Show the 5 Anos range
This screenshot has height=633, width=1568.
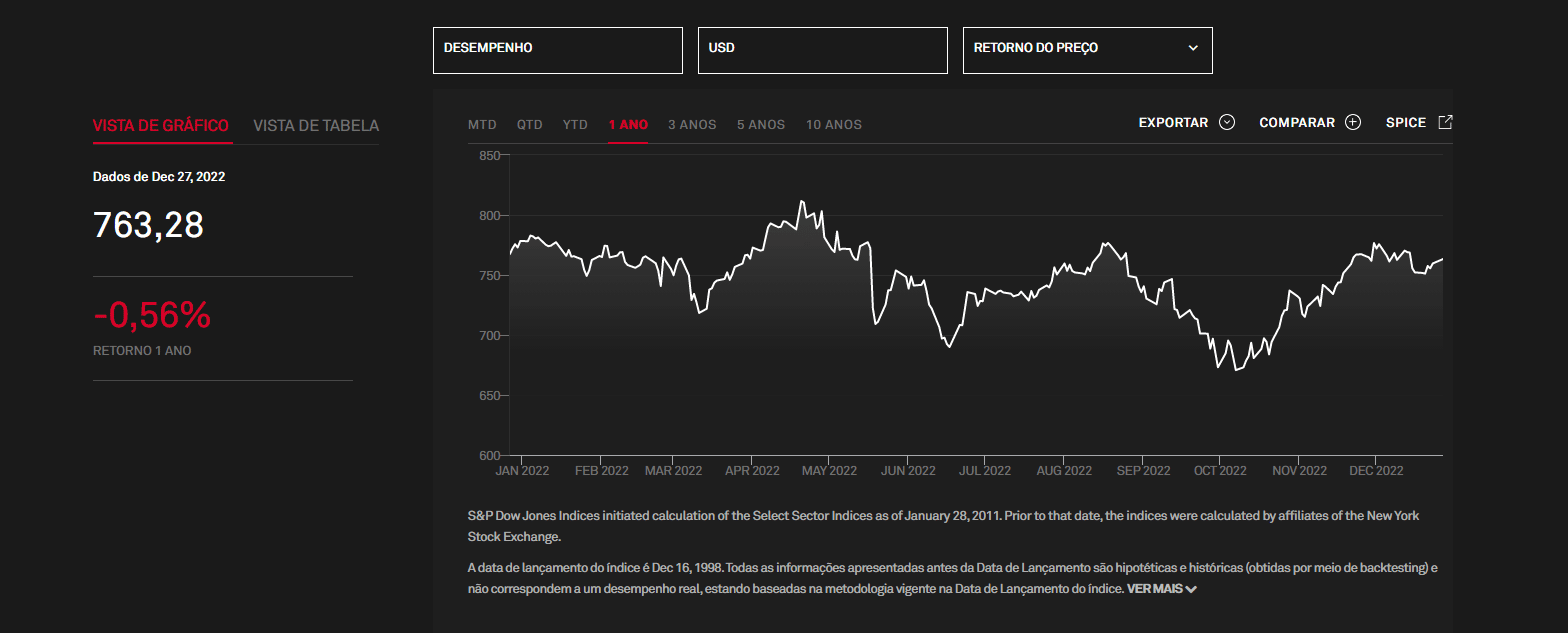(761, 125)
